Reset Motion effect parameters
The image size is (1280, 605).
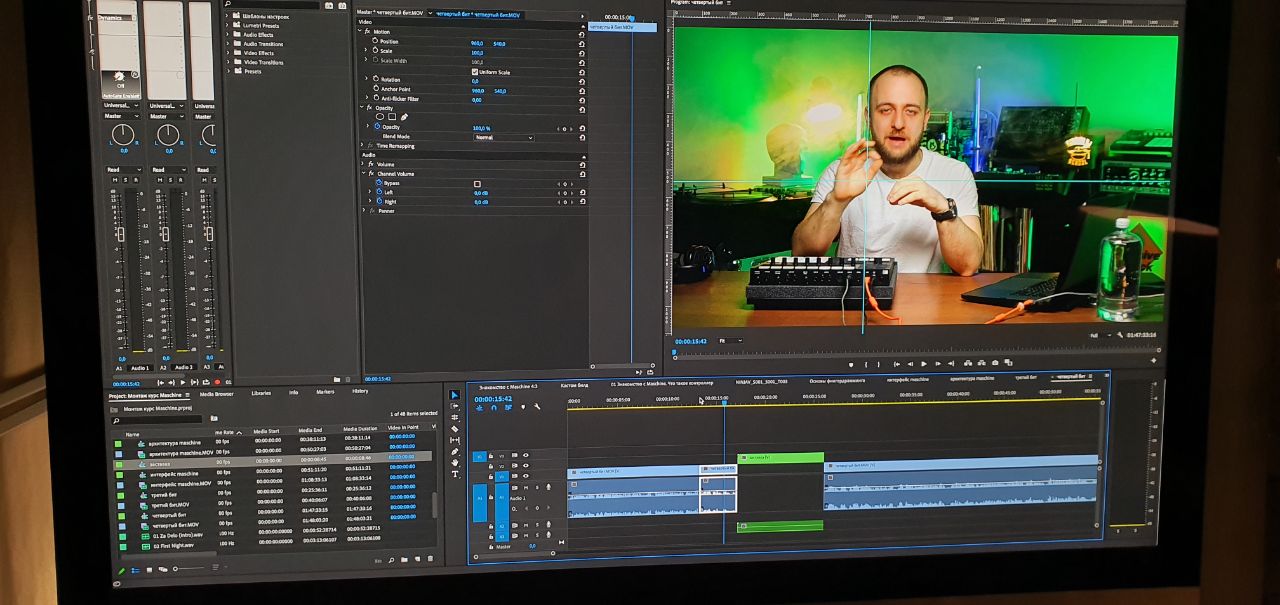pyautogui.click(x=582, y=33)
